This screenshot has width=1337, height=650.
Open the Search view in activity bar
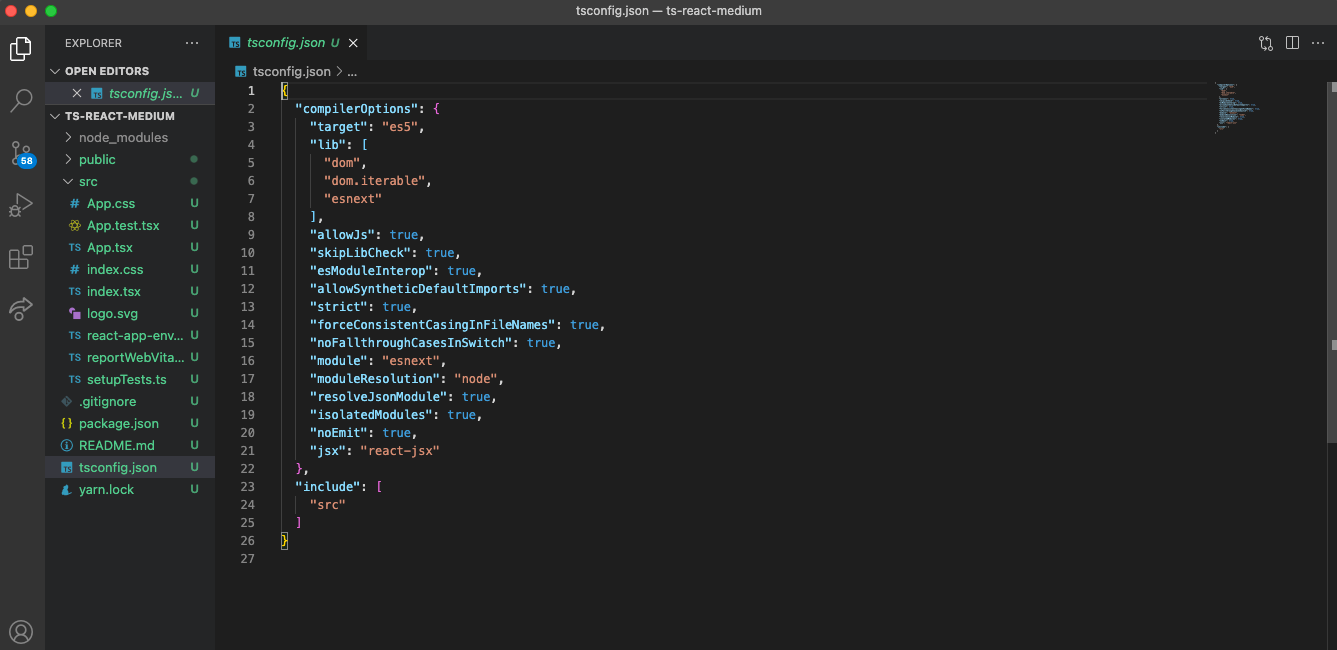(x=21, y=100)
